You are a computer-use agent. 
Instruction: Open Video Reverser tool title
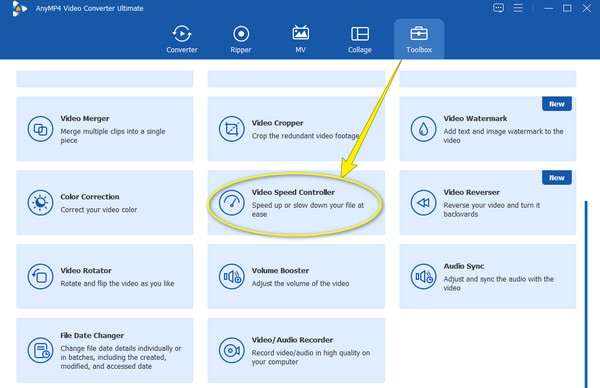point(471,192)
